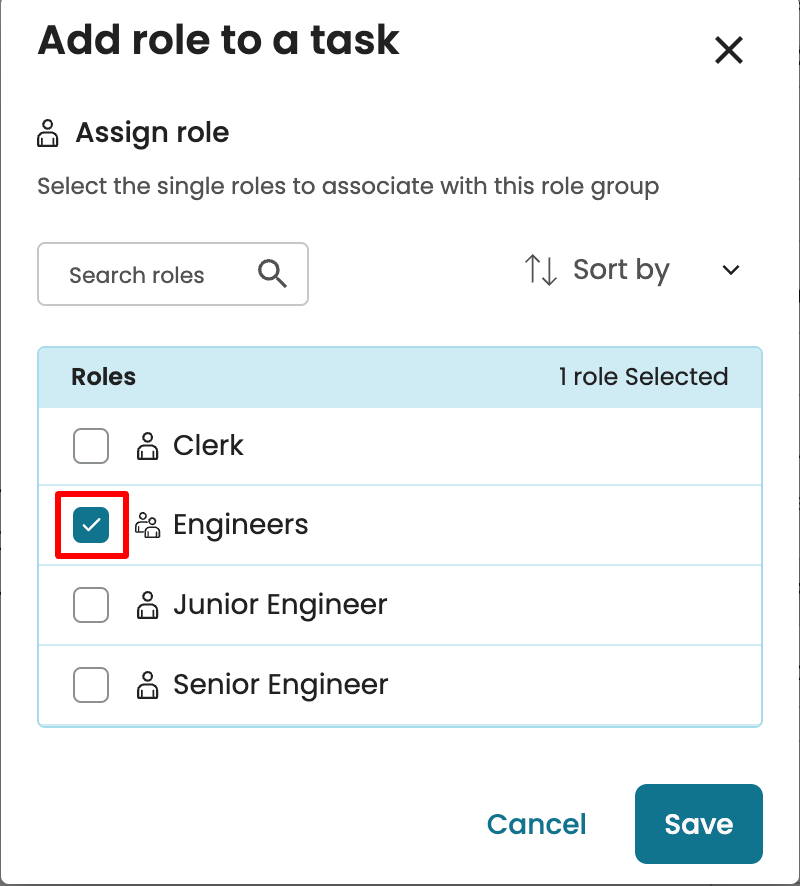Open the Sort by dropdown label
The image size is (800, 886).
click(x=621, y=270)
